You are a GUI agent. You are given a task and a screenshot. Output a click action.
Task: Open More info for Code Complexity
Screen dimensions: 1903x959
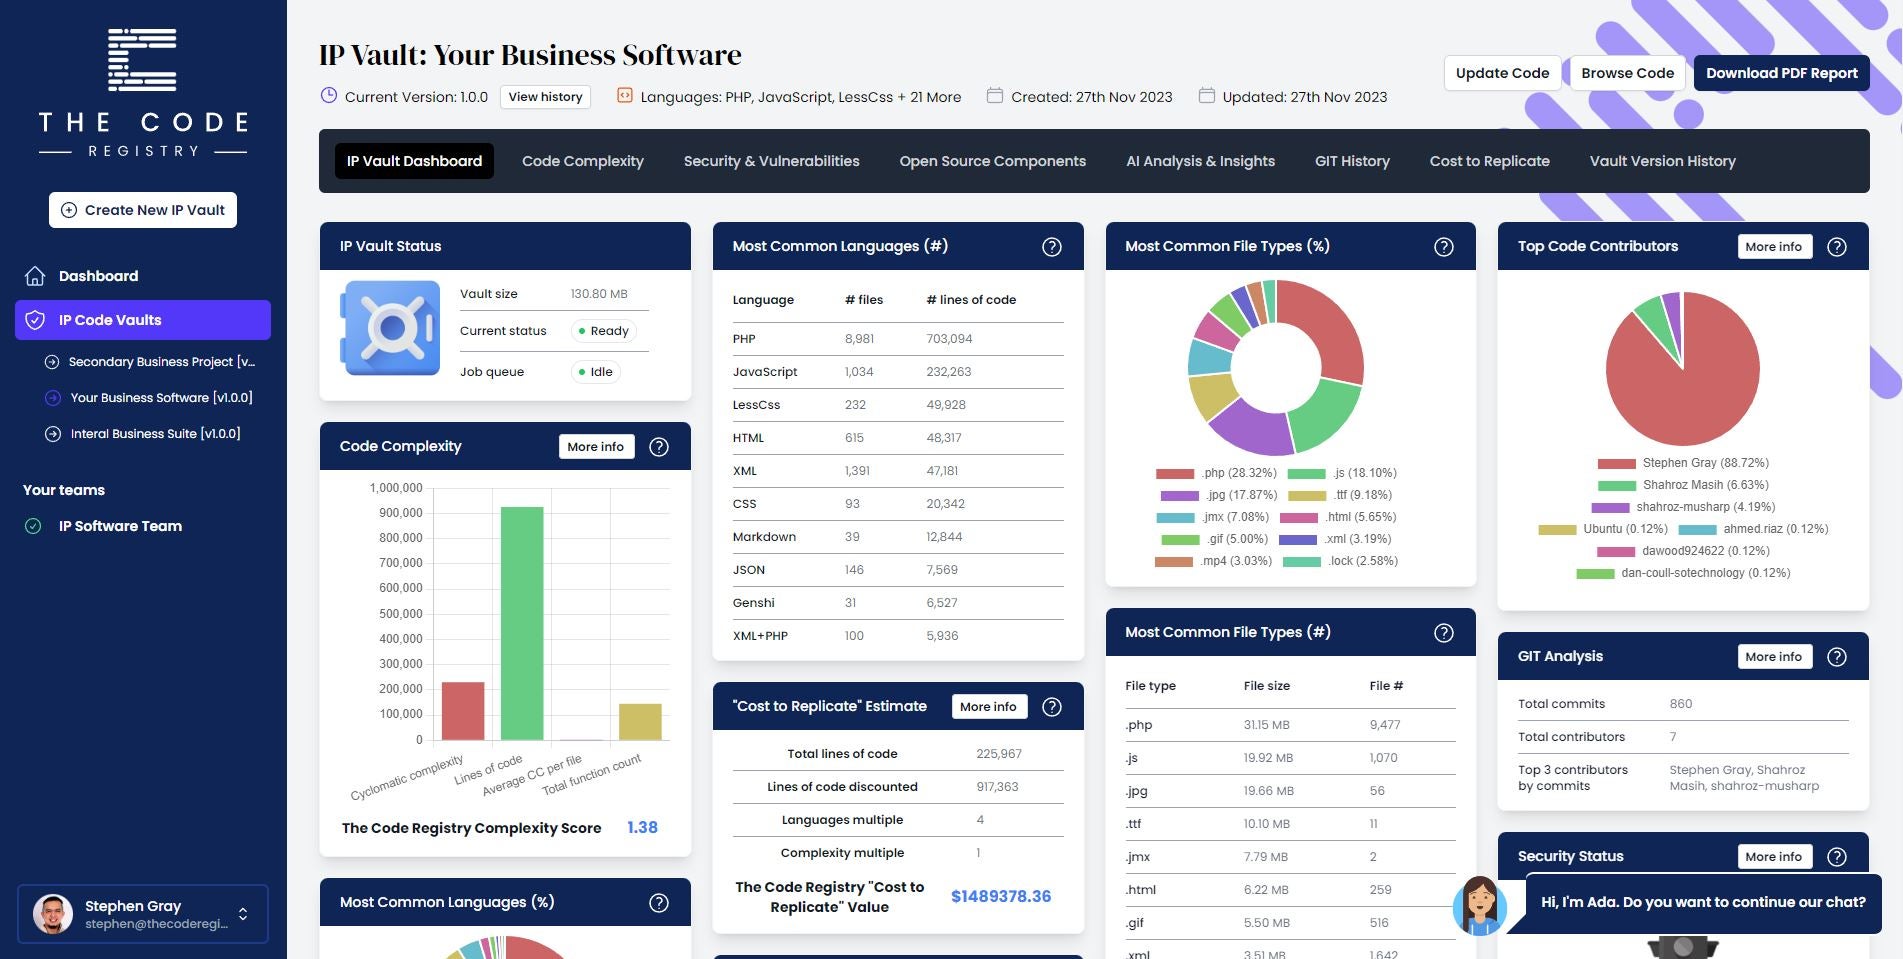click(596, 447)
